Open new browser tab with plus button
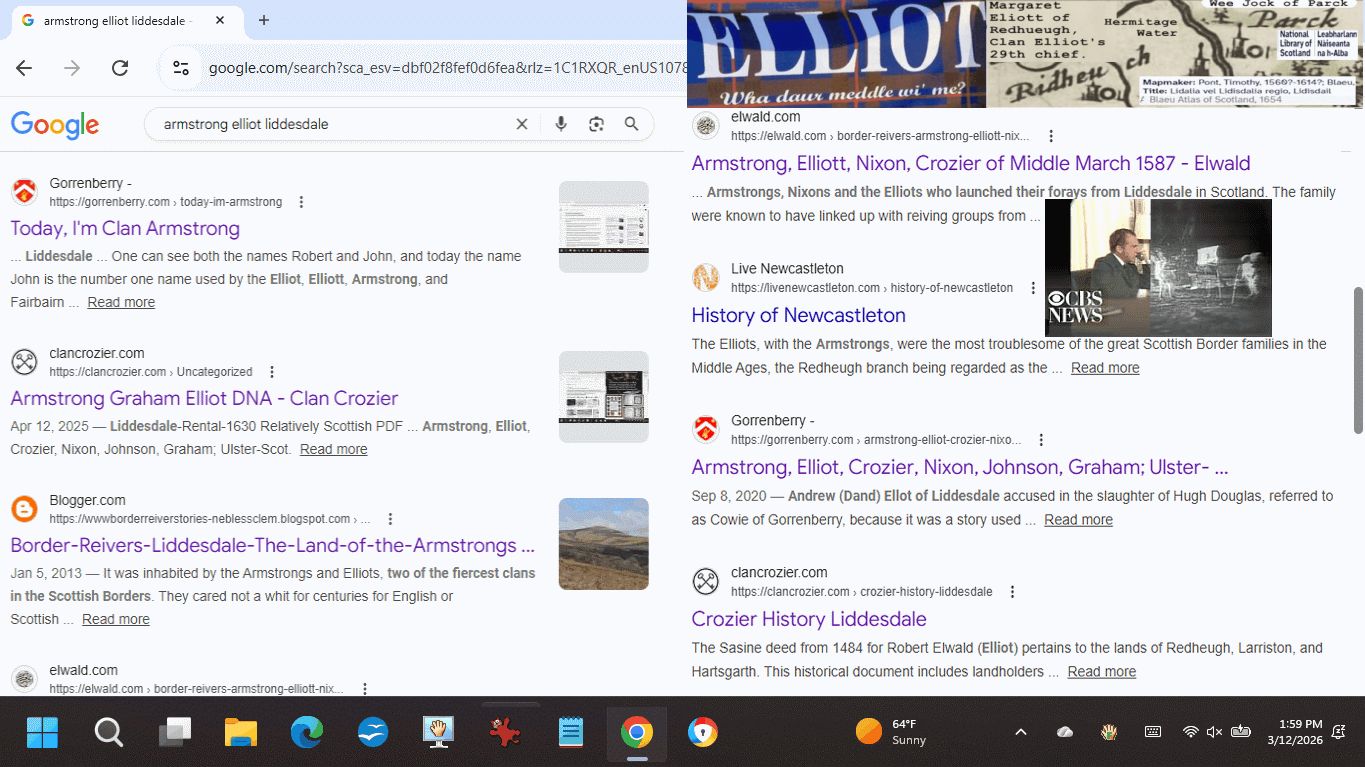The width and height of the screenshot is (1365, 767). pyautogui.click(x=264, y=20)
